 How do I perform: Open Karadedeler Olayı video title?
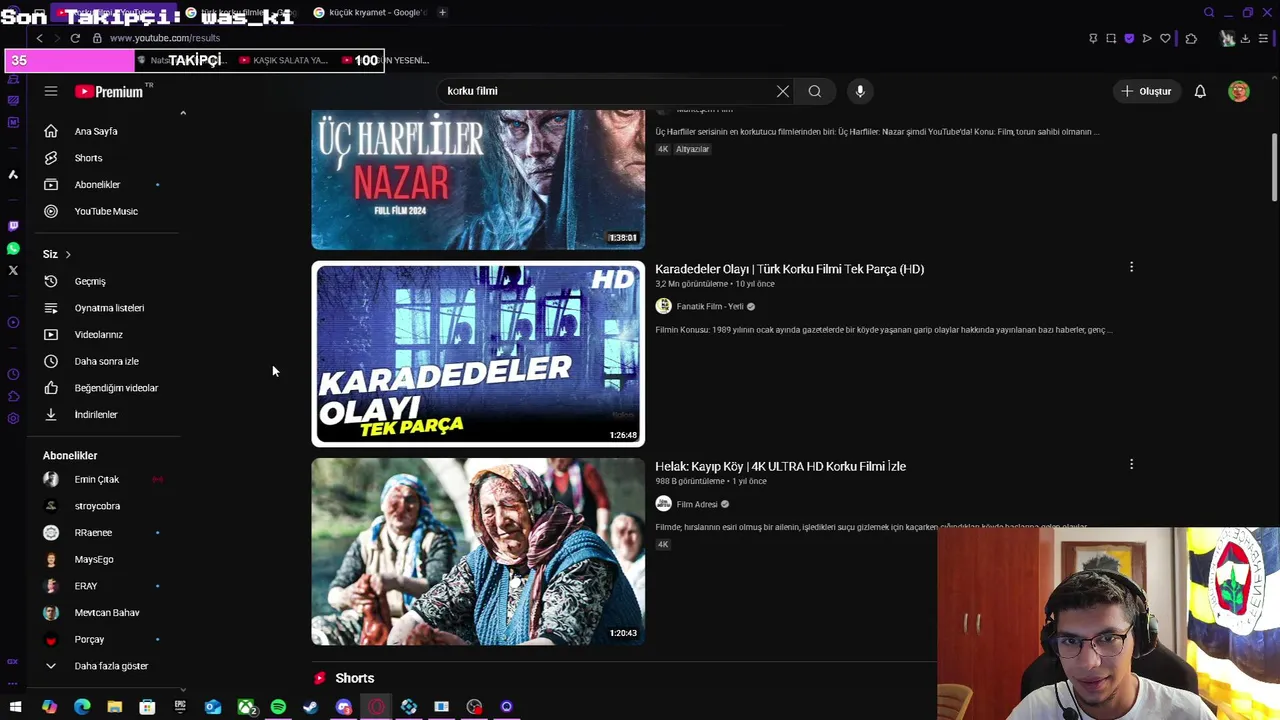[x=789, y=269]
